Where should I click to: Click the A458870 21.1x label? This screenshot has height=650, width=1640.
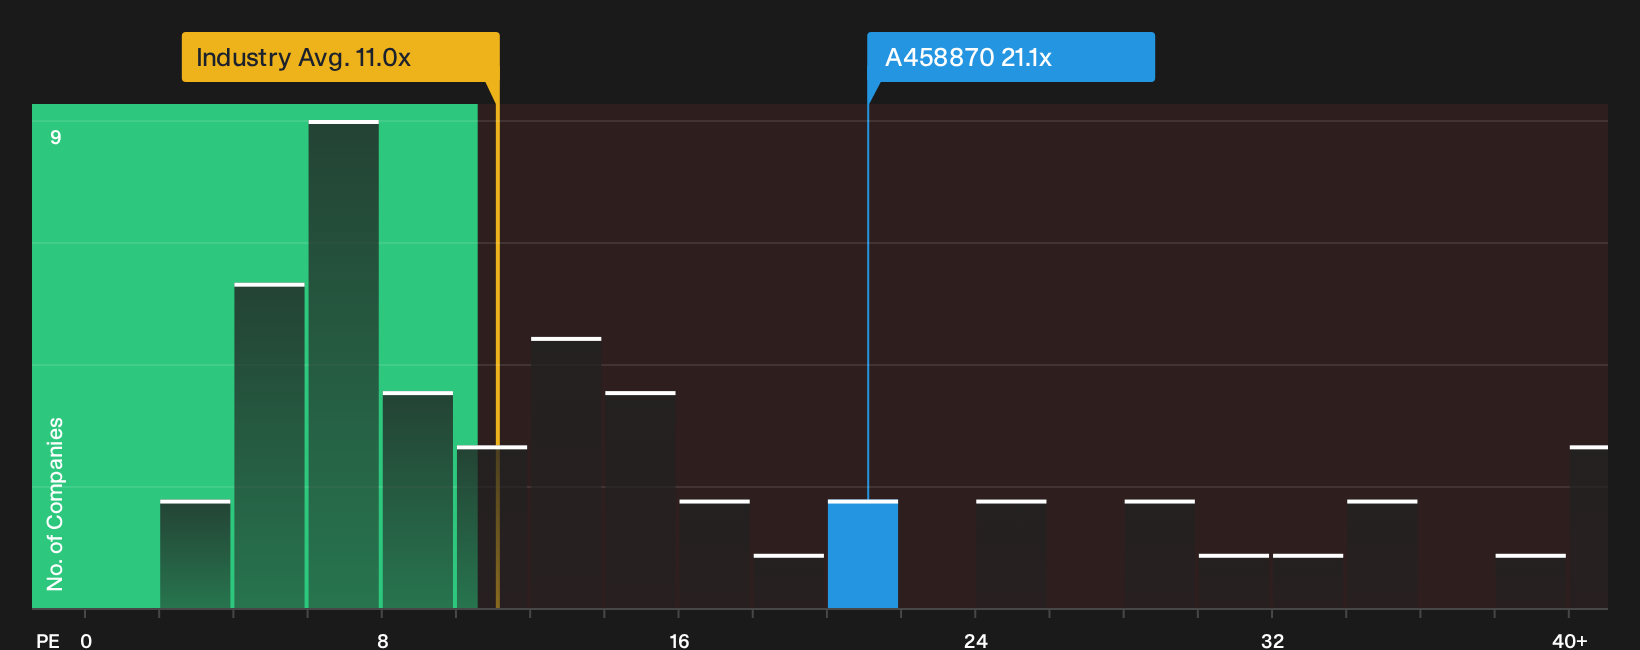1011,57
